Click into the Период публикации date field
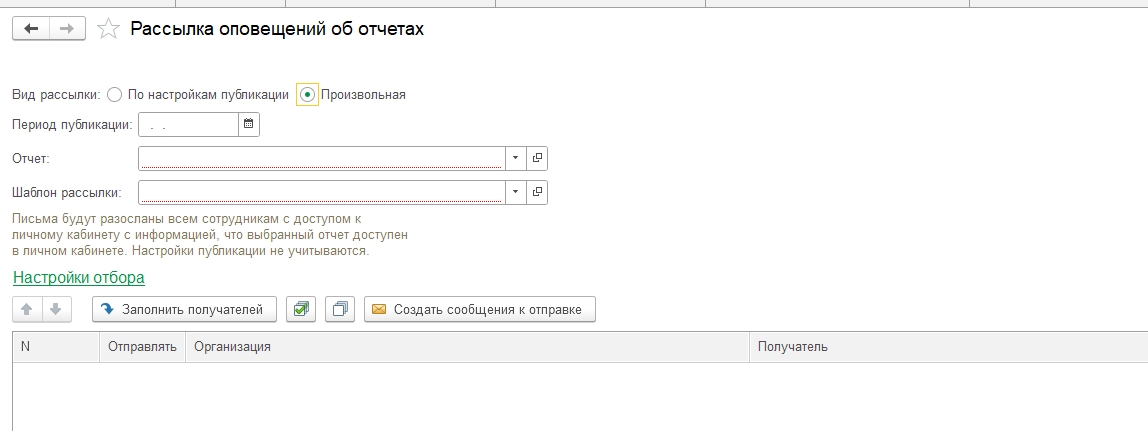 pyautogui.click(x=189, y=124)
